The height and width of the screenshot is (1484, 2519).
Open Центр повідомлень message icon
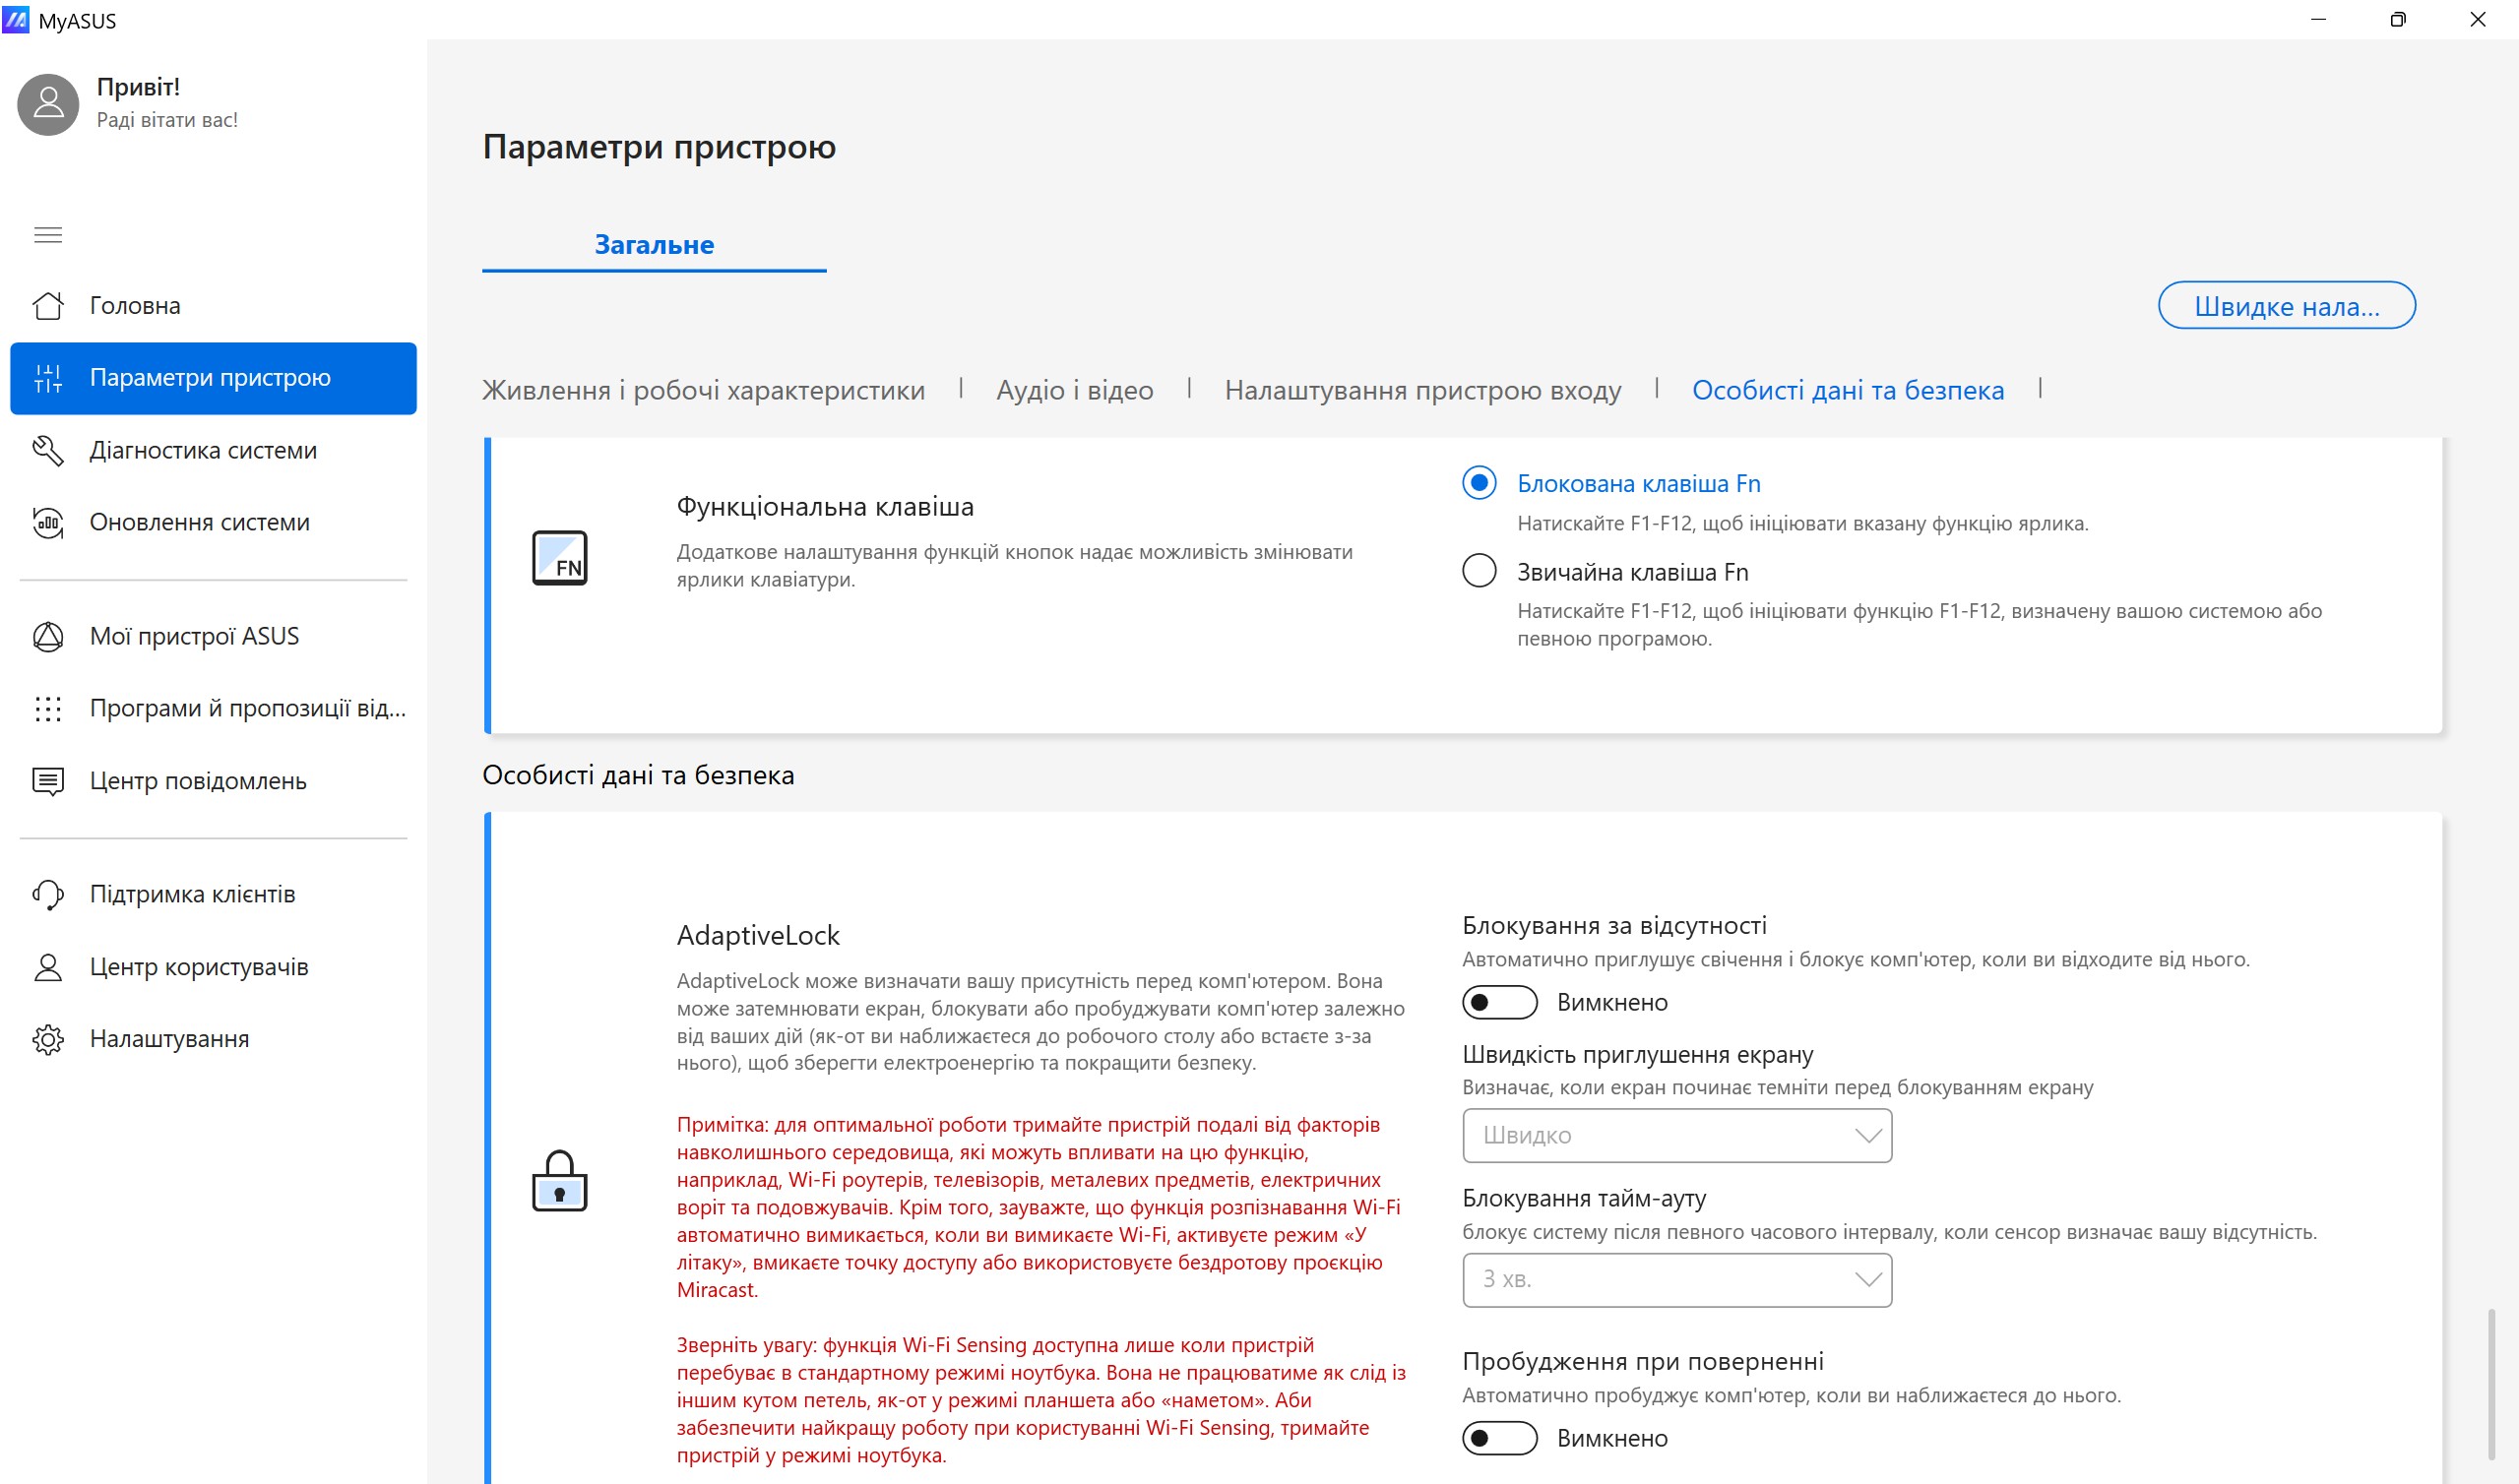point(48,780)
